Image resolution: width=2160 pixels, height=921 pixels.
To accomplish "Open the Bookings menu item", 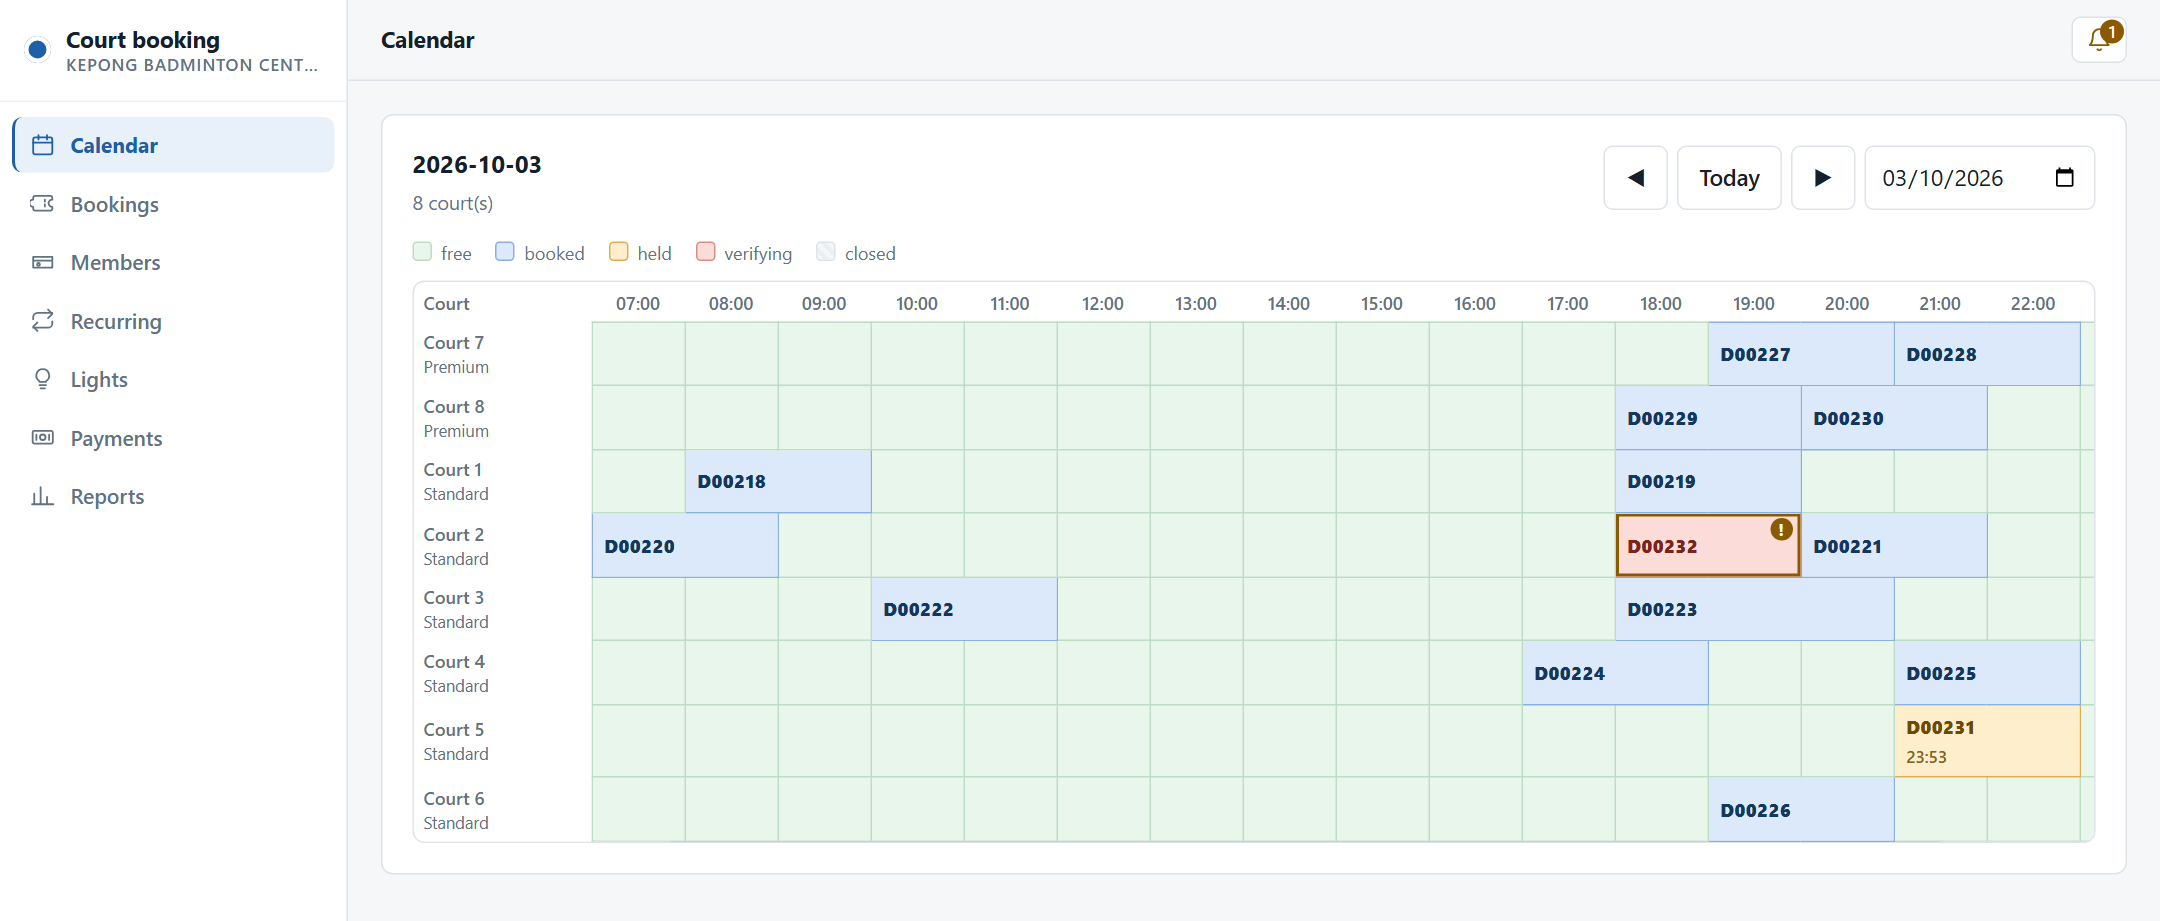I will [x=173, y=204].
